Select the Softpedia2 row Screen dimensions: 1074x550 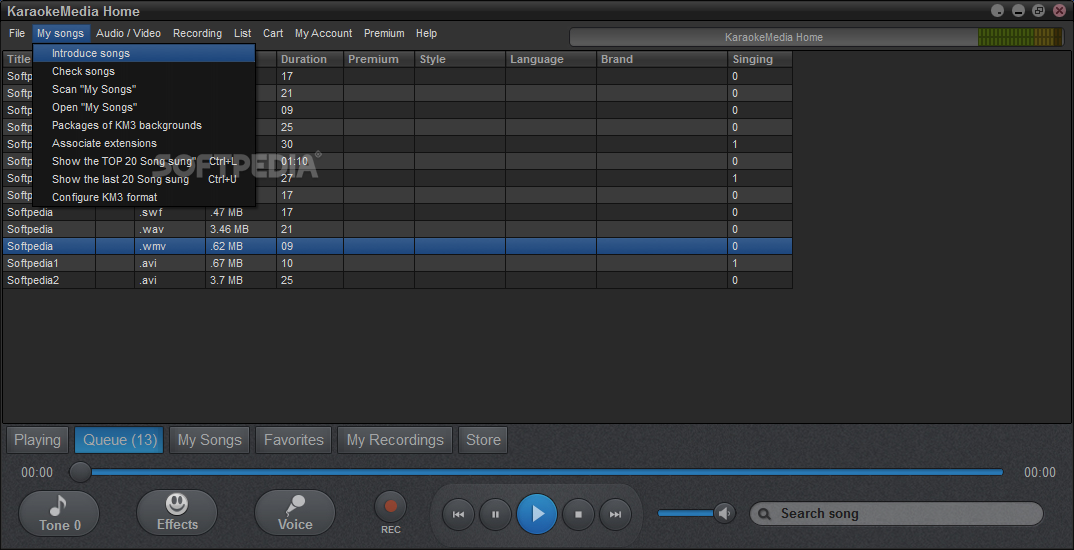(397, 280)
